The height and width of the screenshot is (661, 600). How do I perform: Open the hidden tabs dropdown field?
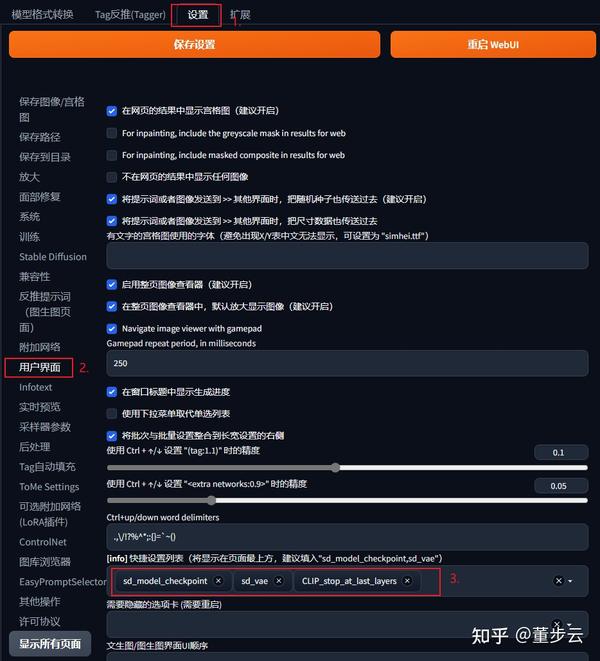pyautogui.click(x=347, y=624)
